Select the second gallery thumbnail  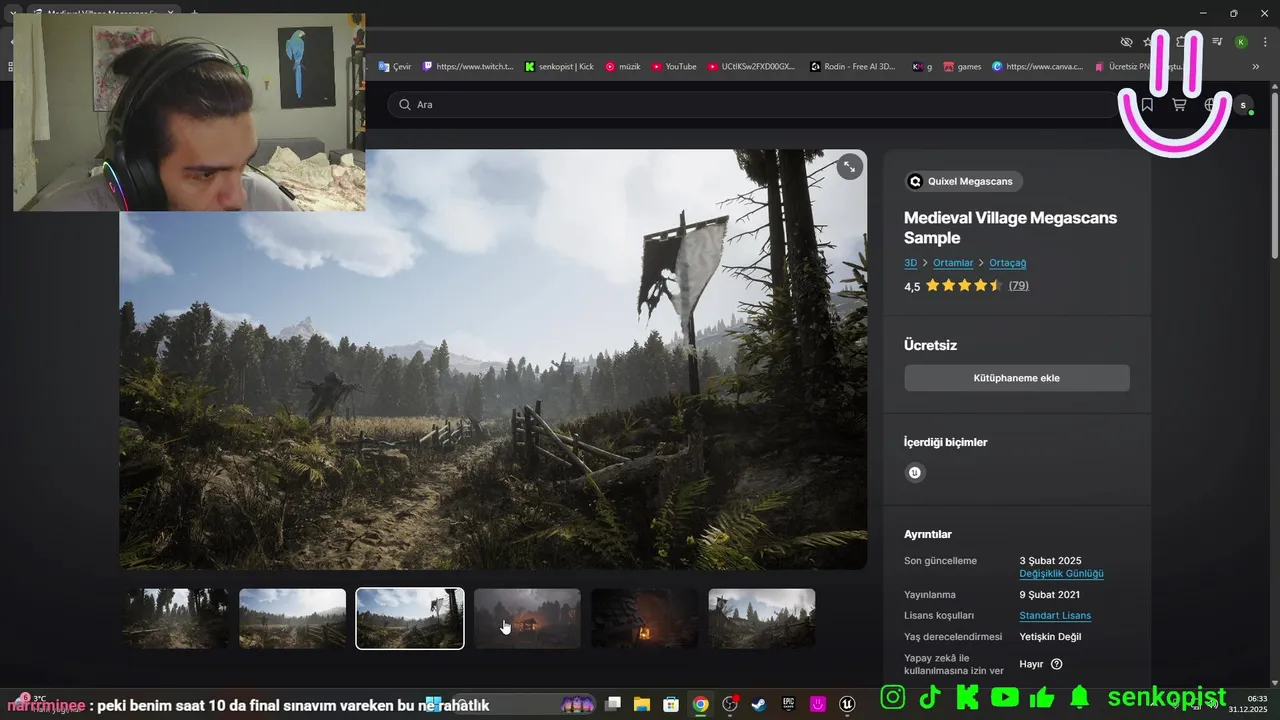(292, 618)
